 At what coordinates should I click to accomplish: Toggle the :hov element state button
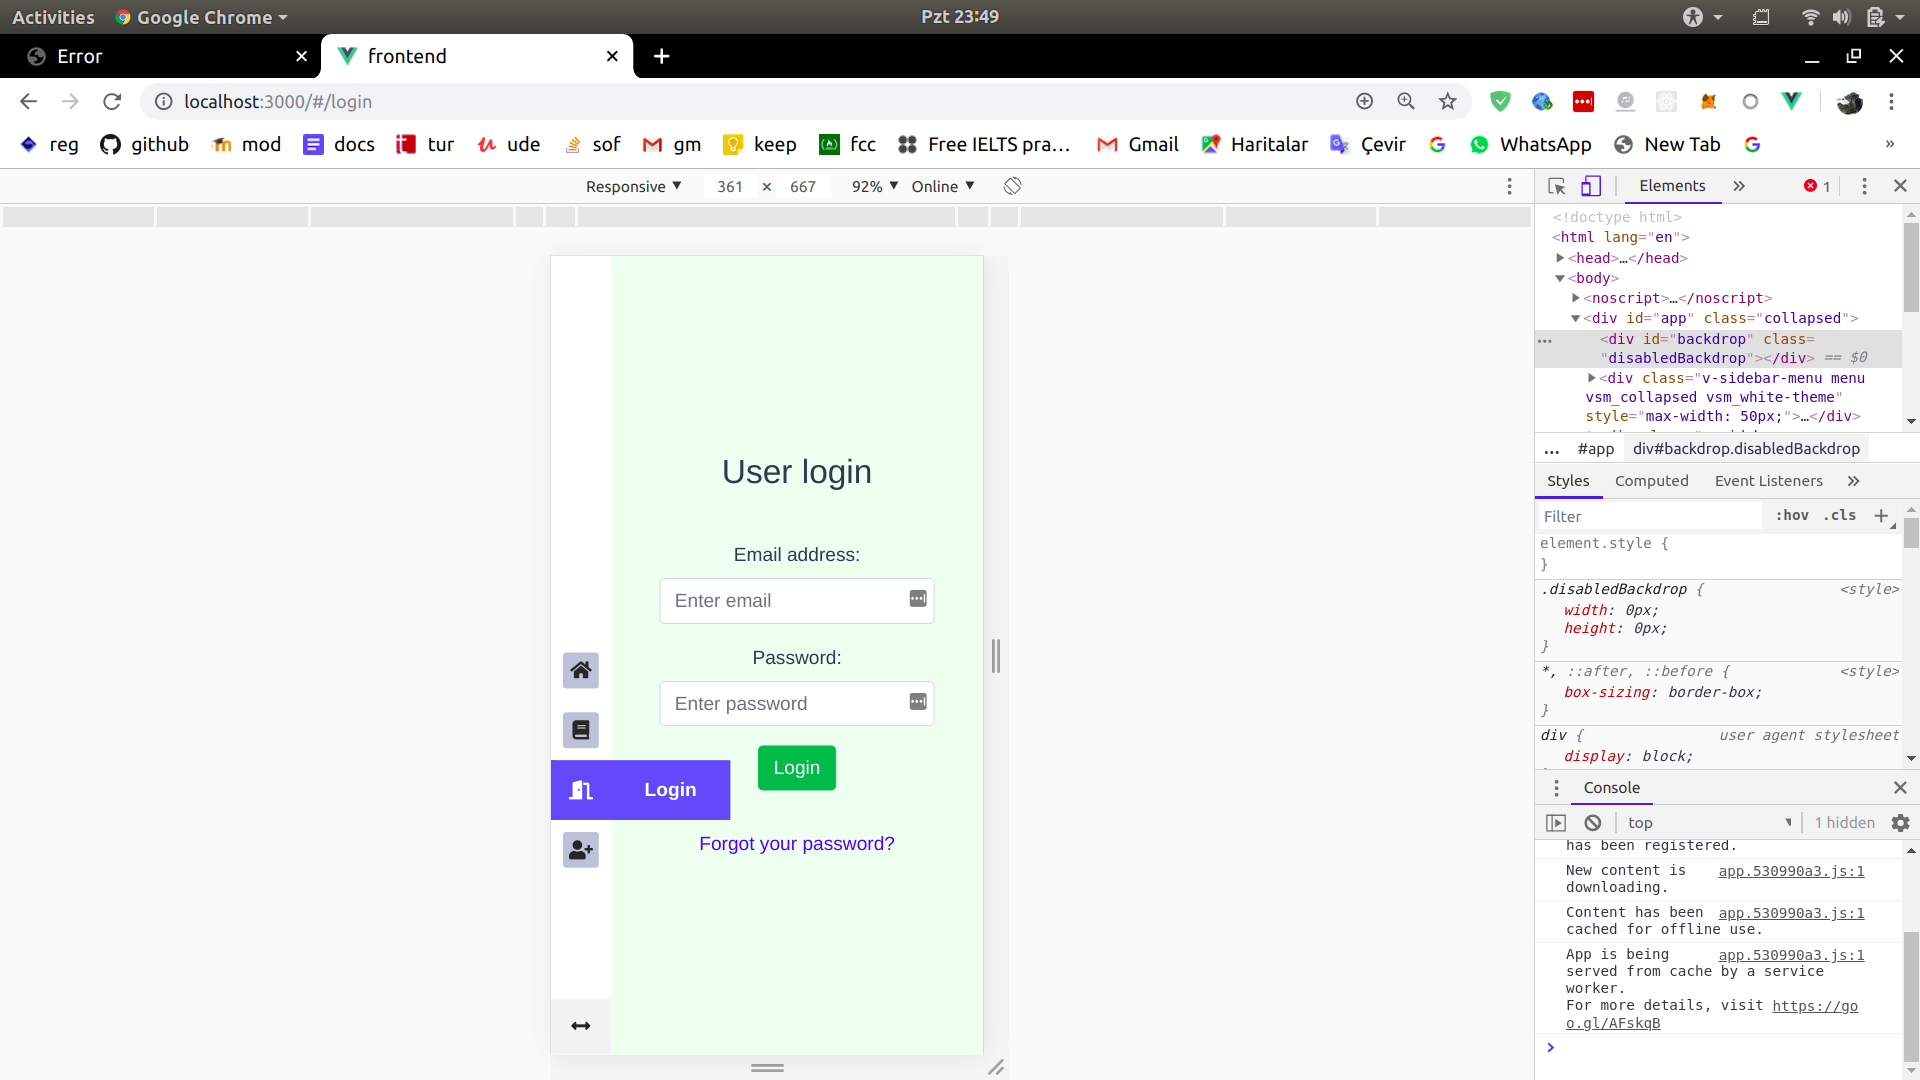[1791, 516]
